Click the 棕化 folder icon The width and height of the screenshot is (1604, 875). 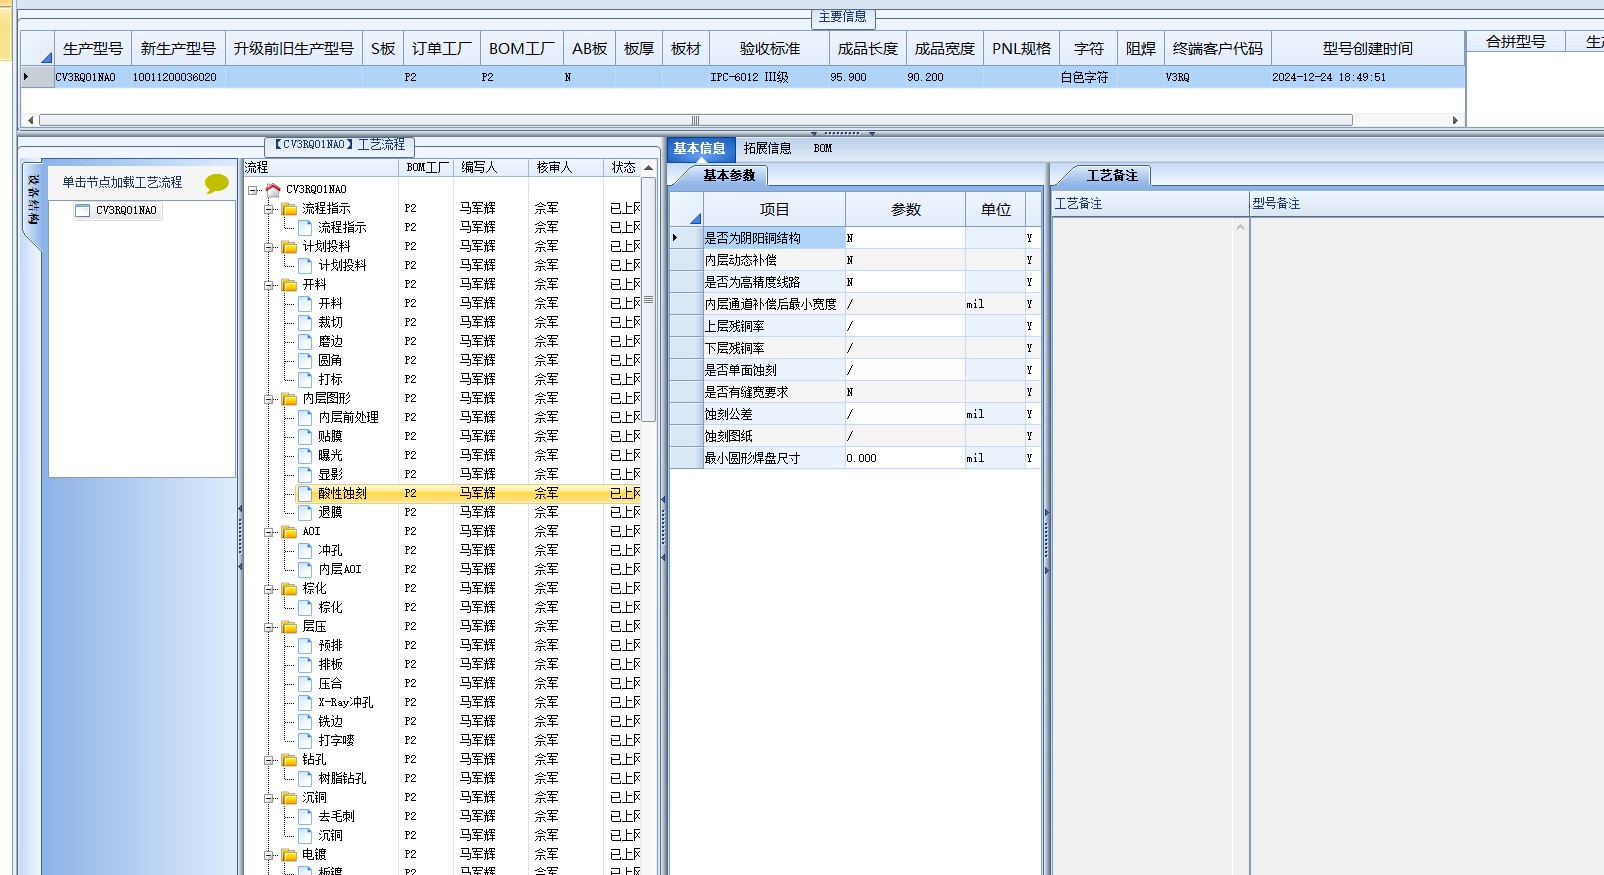click(290, 588)
